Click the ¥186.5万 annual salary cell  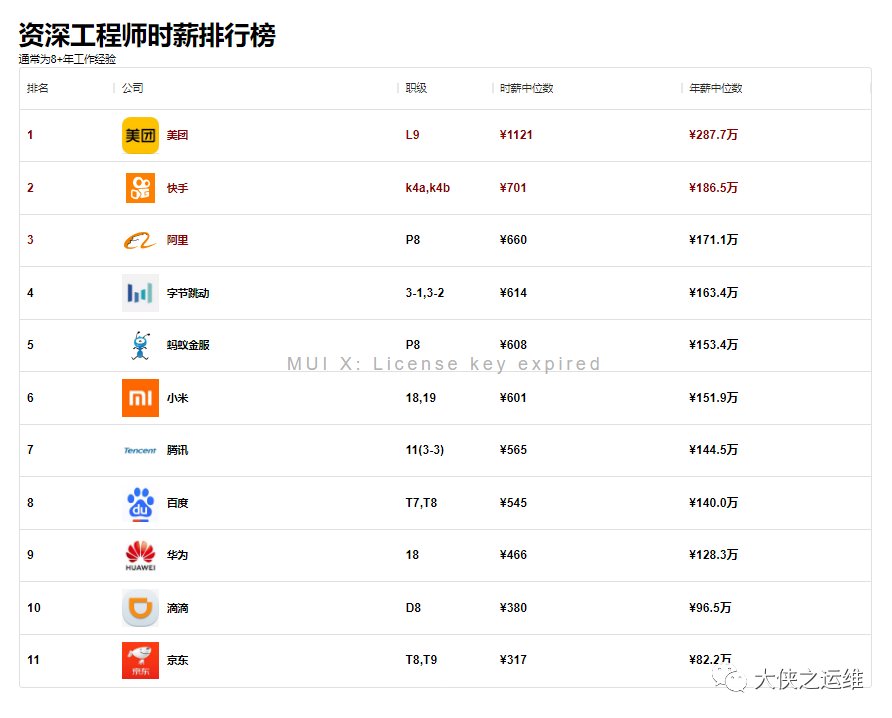(x=713, y=188)
